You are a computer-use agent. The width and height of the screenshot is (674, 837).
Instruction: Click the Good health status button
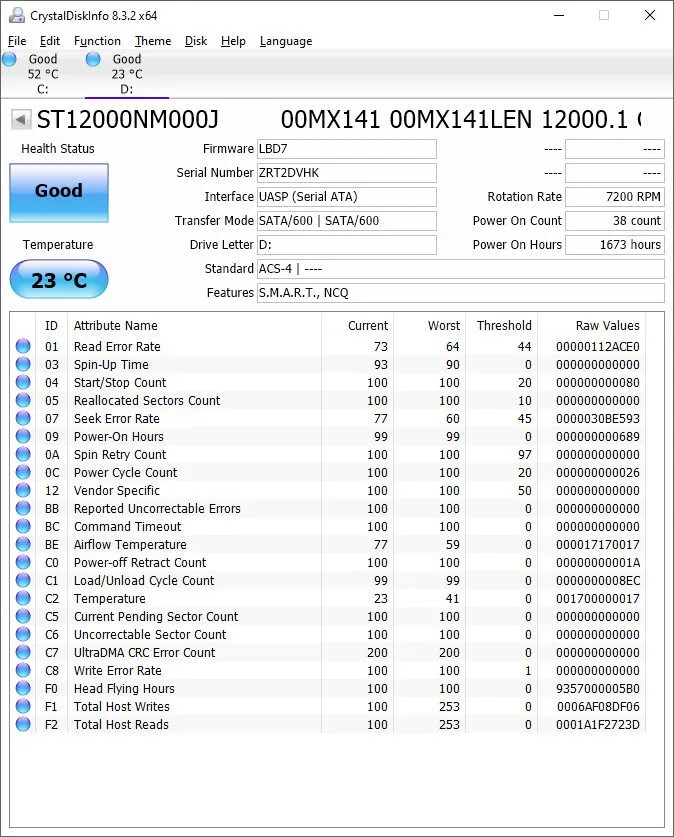point(59,193)
